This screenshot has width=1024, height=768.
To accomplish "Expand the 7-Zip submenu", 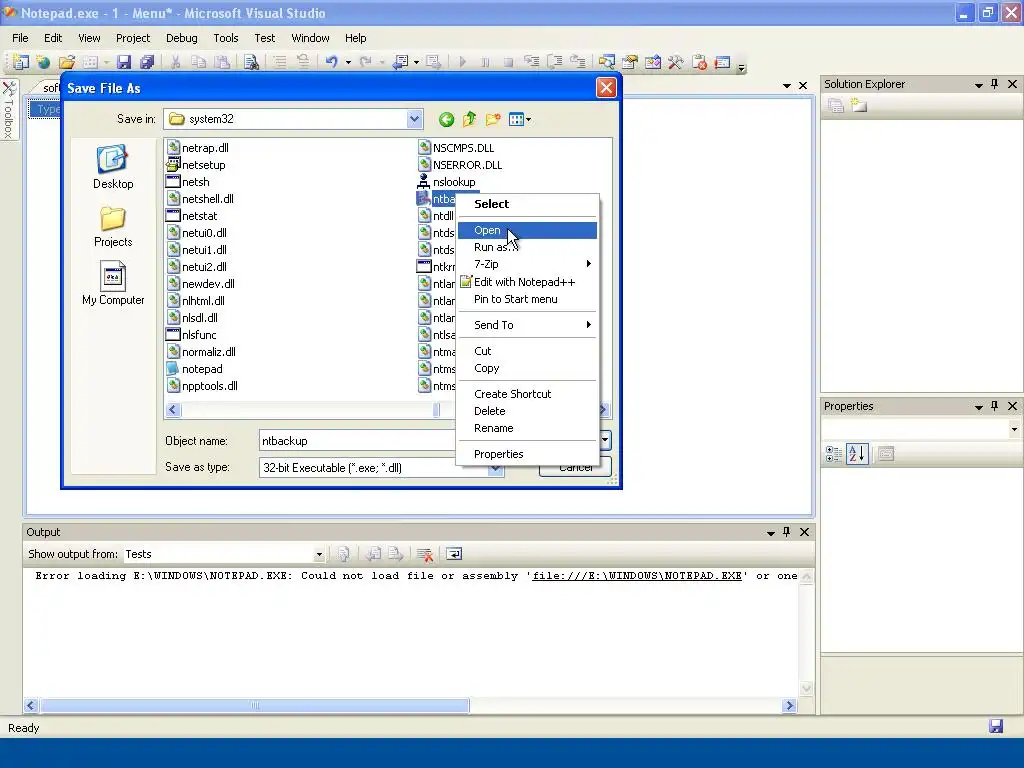I will [527, 264].
